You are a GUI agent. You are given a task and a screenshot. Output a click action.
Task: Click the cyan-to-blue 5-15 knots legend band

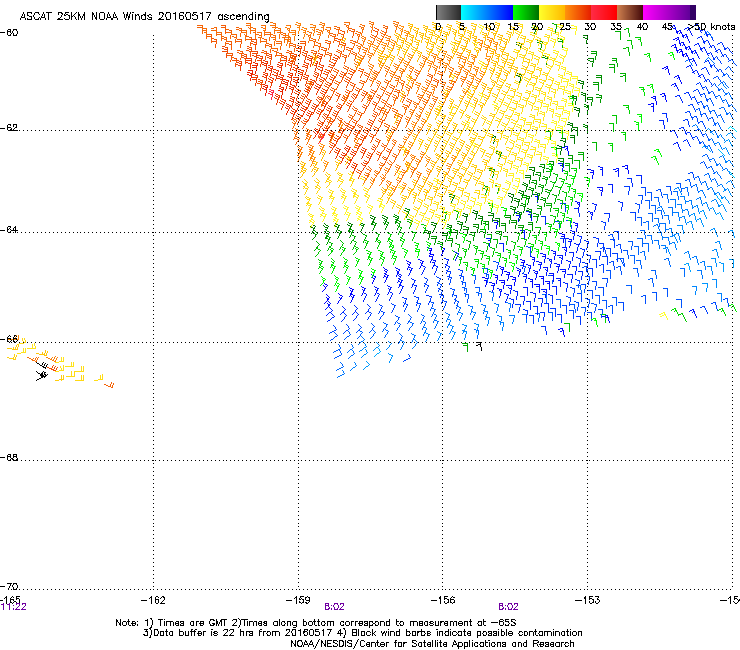487,12
